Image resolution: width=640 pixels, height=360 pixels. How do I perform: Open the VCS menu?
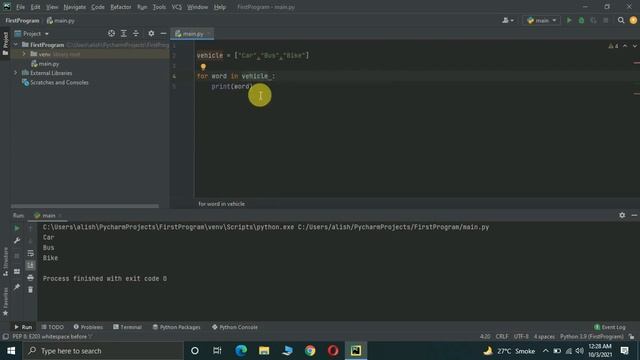tap(176, 7)
